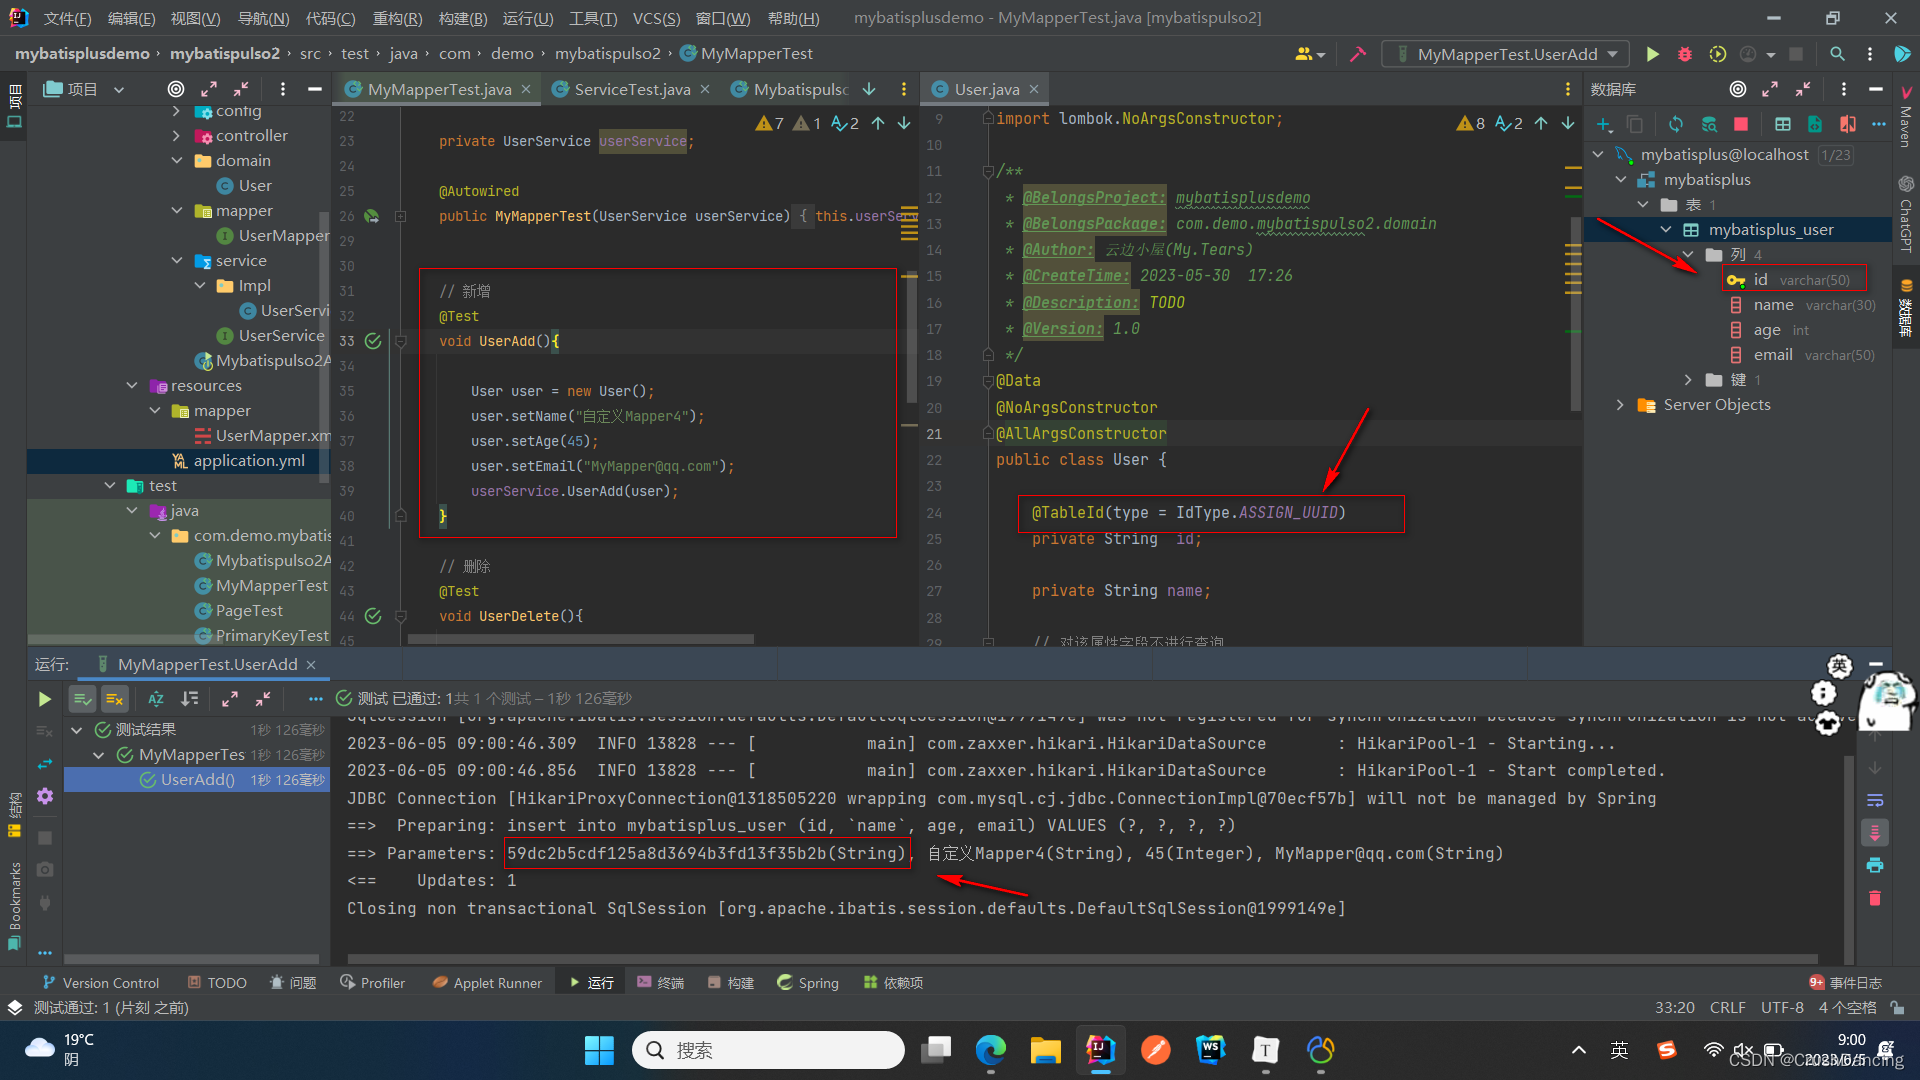The height and width of the screenshot is (1080, 1920).
Task: Click the green Run button in top toolbar
Action: click(x=1652, y=54)
